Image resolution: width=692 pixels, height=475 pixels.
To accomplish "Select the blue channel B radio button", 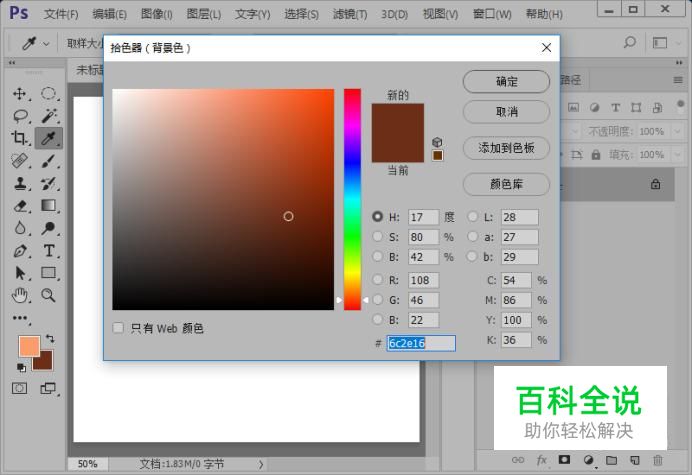I will point(377,319).
